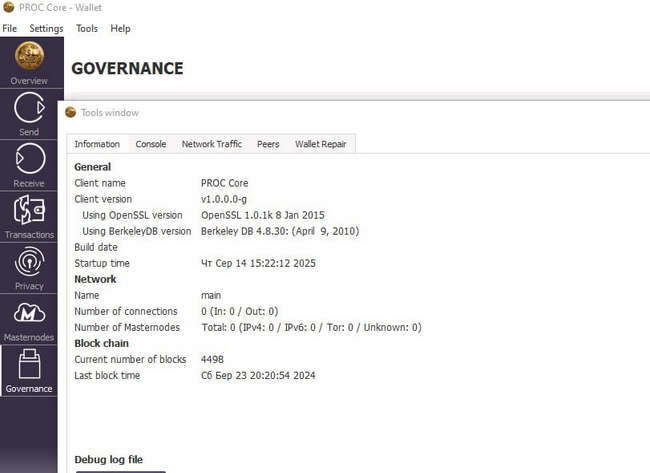Open the File menu

pyautogui.click(x=10, y=28)
